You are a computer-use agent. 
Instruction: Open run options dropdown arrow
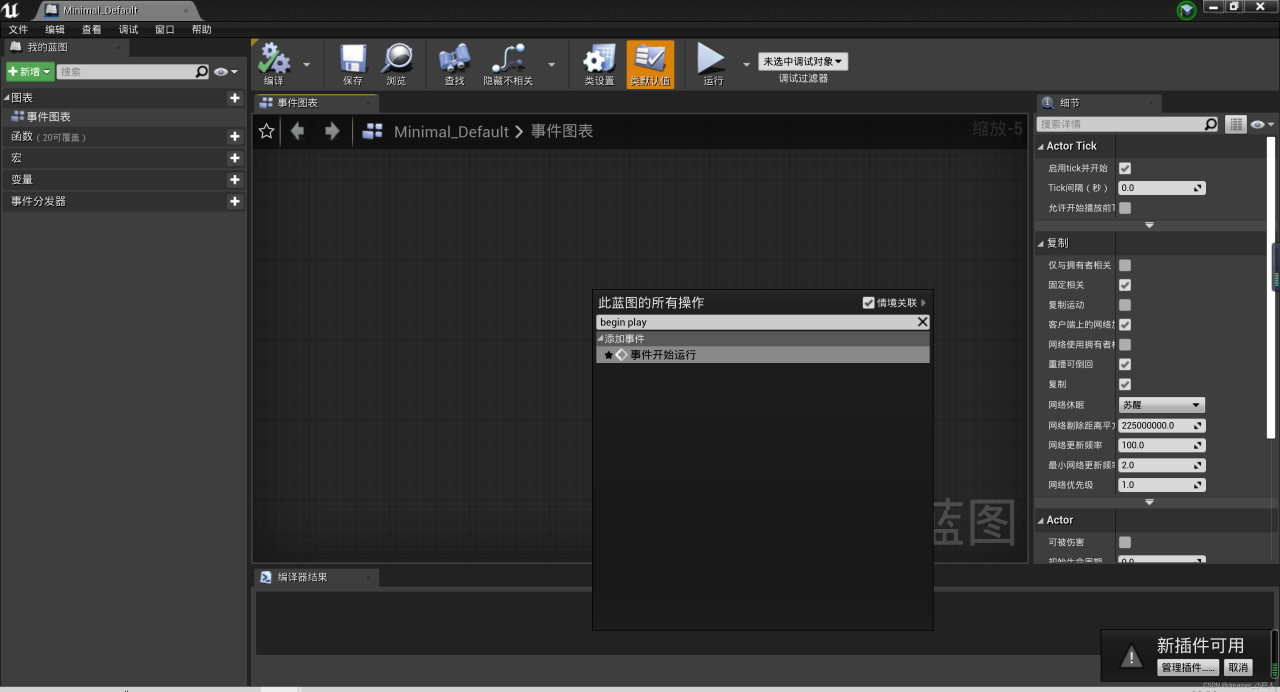point(746,64)
